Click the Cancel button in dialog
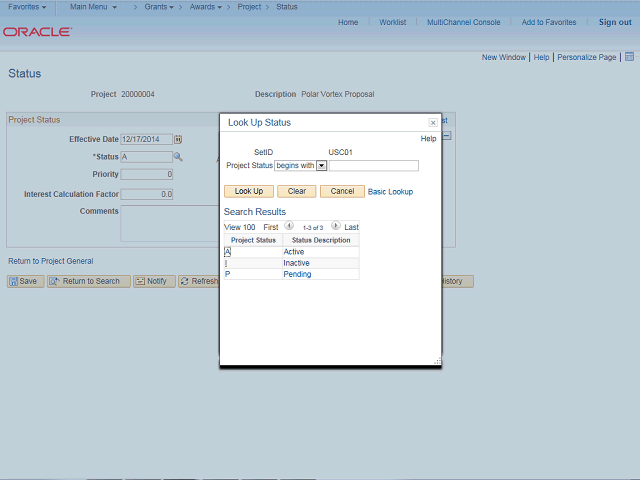 pyautogui.click(x=342, y=191)
